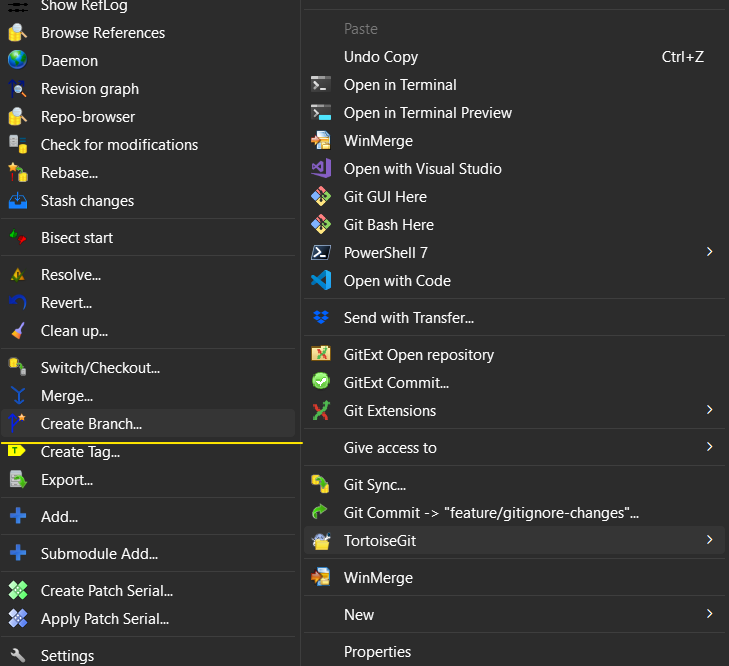The image size is (729, 666).
Task: Click the Open in Terminal Preview icon
Action: click(x=321, y=113)
